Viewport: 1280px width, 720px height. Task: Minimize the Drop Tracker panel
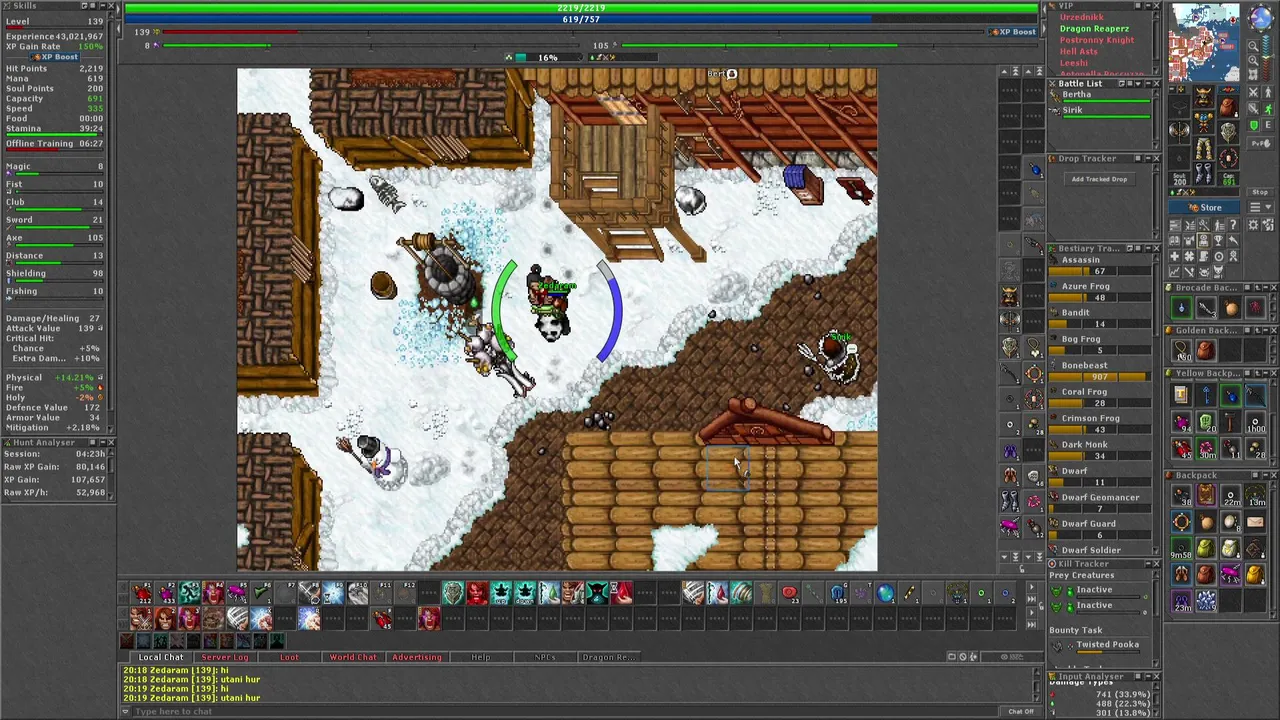1148,158
